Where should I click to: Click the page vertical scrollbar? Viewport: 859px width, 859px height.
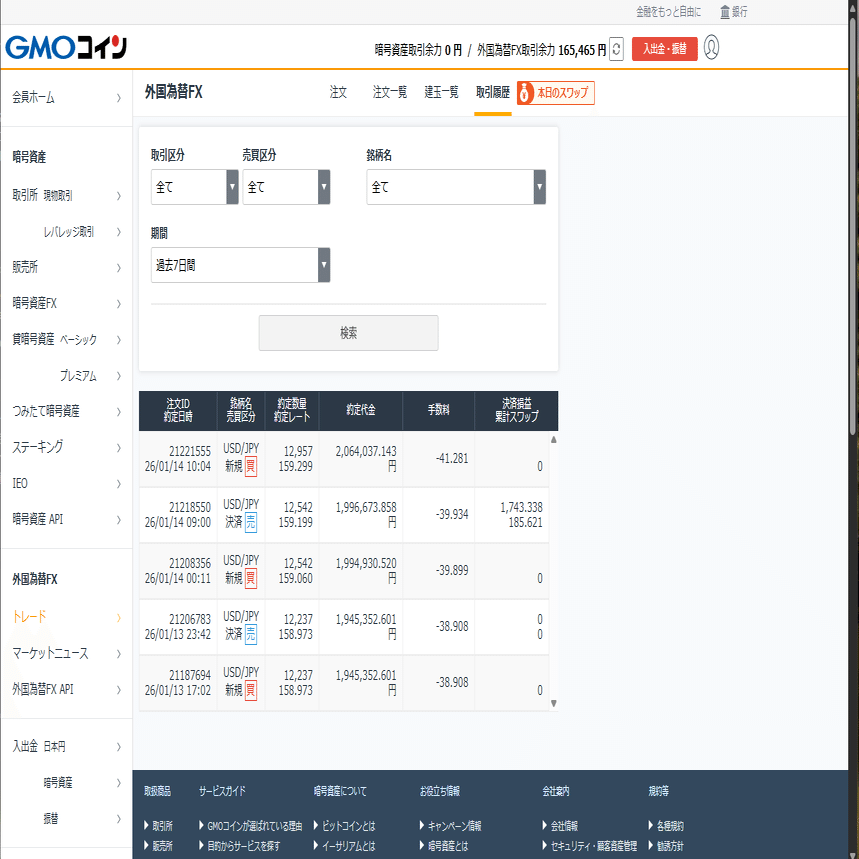pos(853,227)
